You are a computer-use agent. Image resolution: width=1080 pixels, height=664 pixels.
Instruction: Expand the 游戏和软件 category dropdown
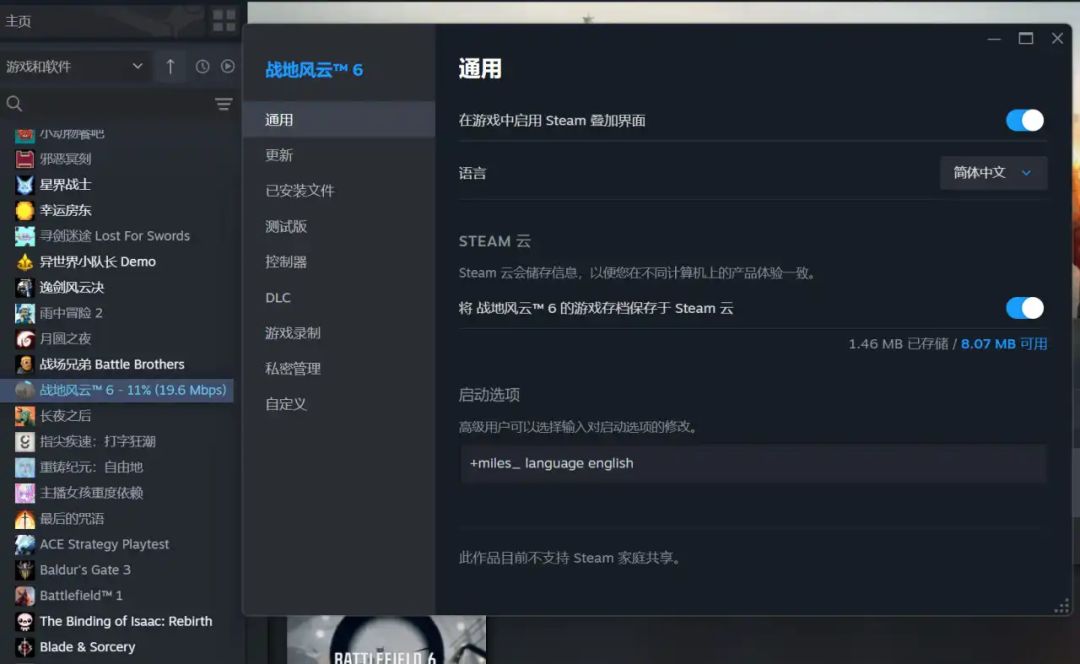[x=74, y=66]
